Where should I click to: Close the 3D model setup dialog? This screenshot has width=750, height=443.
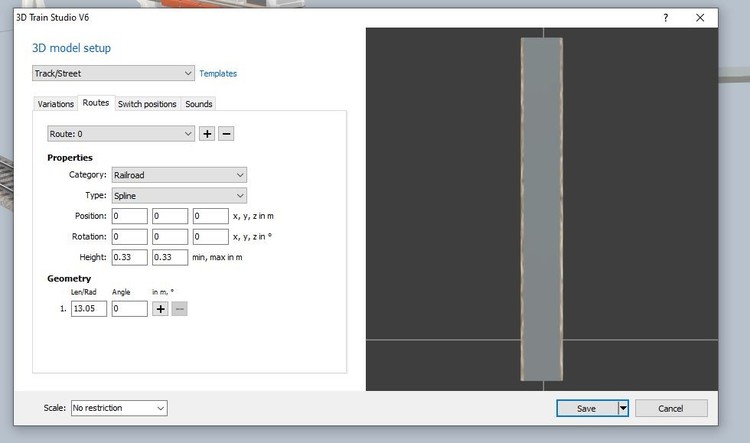click(x=700, y=18)
